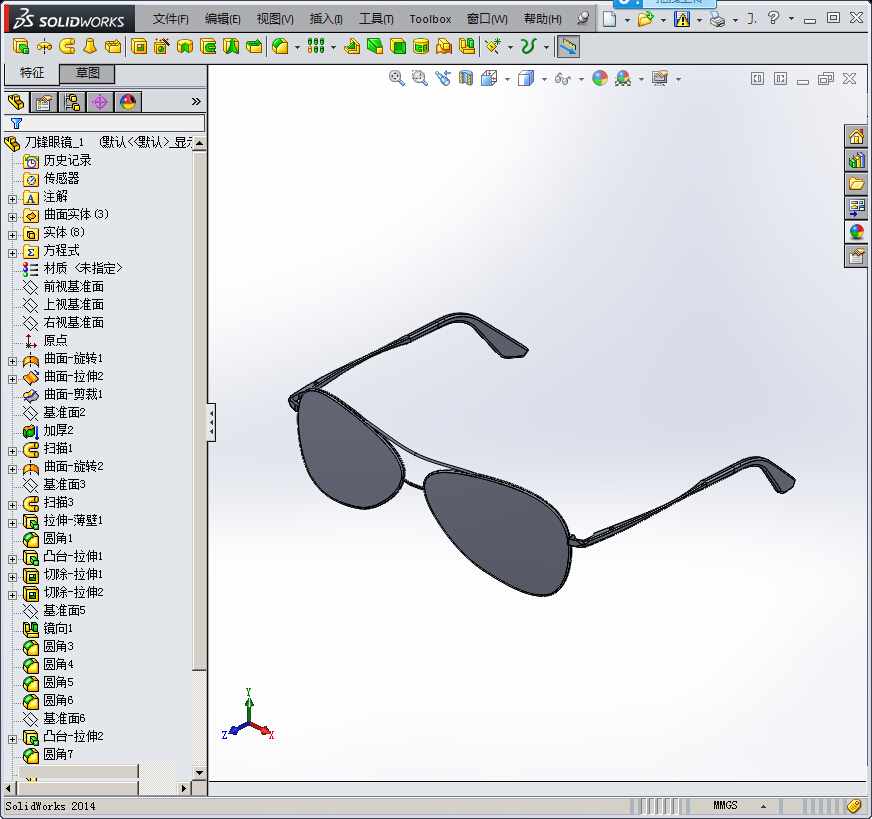Select the Intersect tool

click(444, 47)
